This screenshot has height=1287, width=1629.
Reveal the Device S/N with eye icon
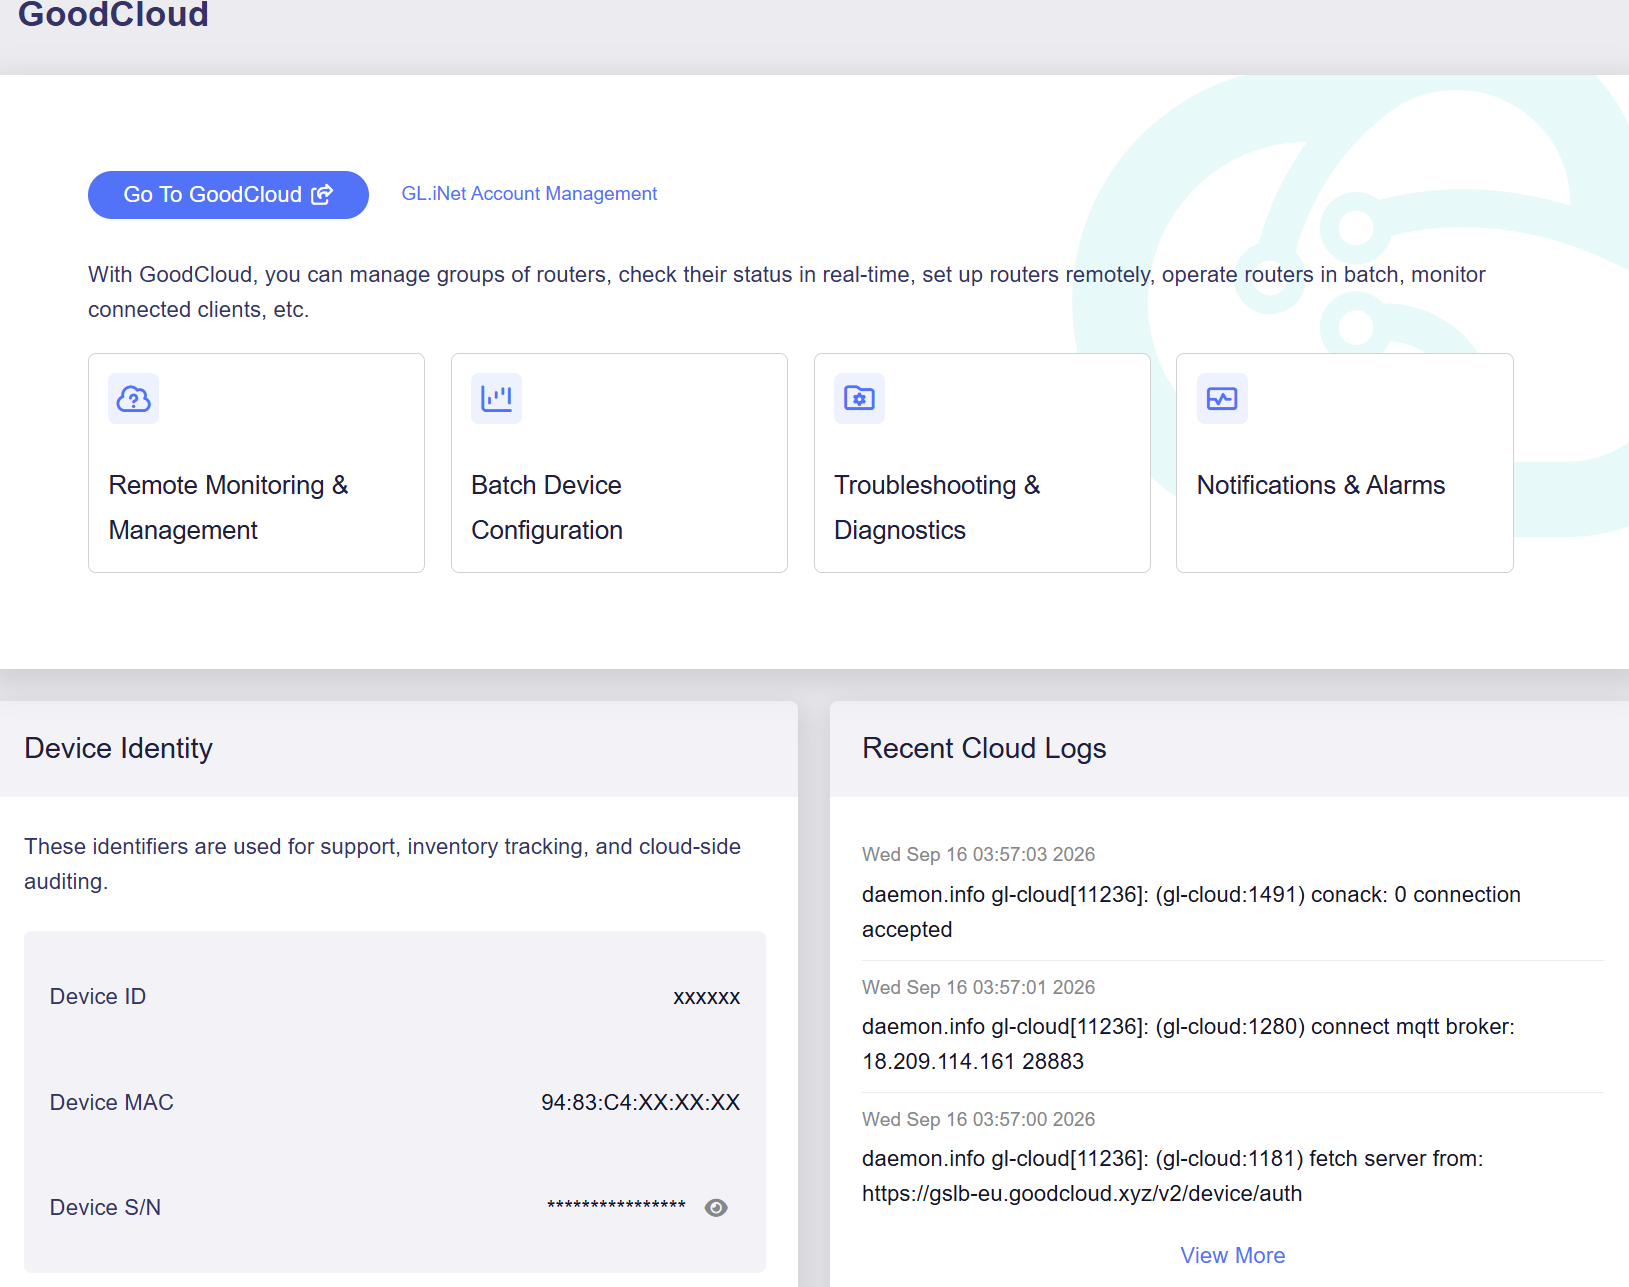click(x=716, y=1208)
